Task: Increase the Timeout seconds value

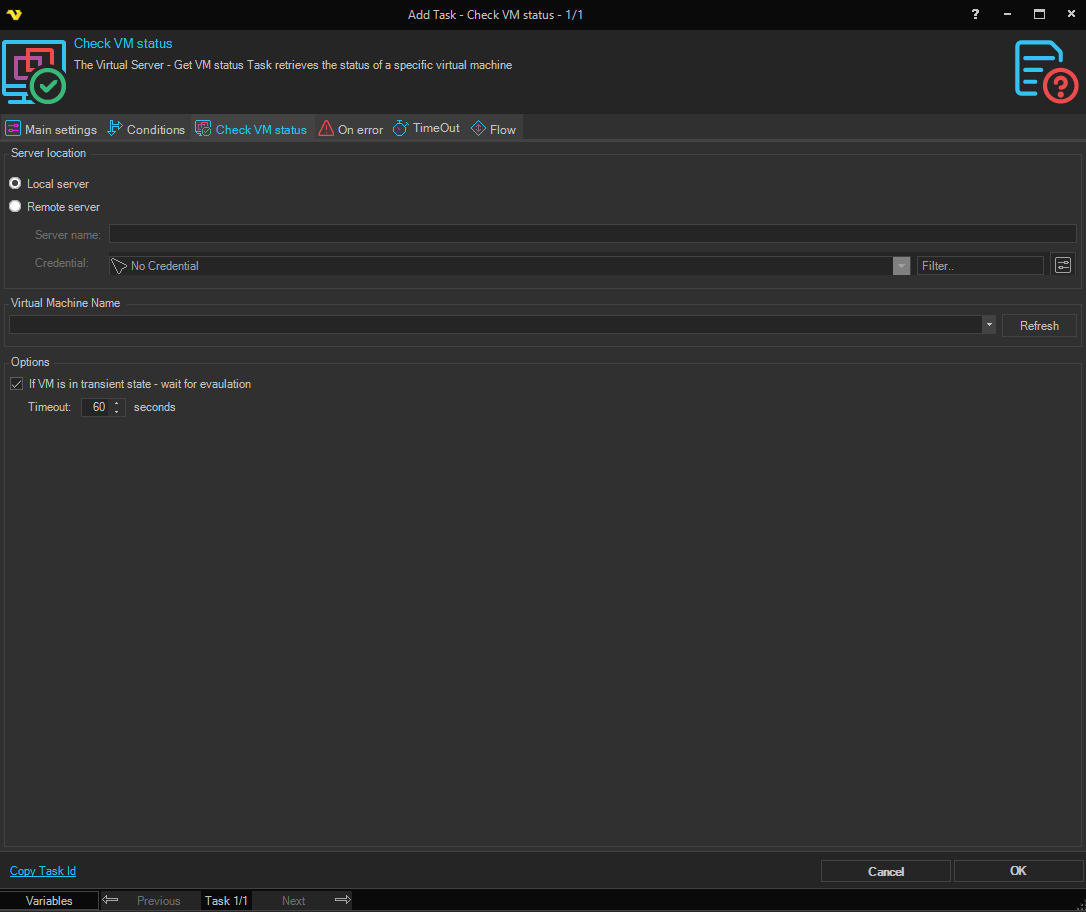Action: tap(117, 403)
